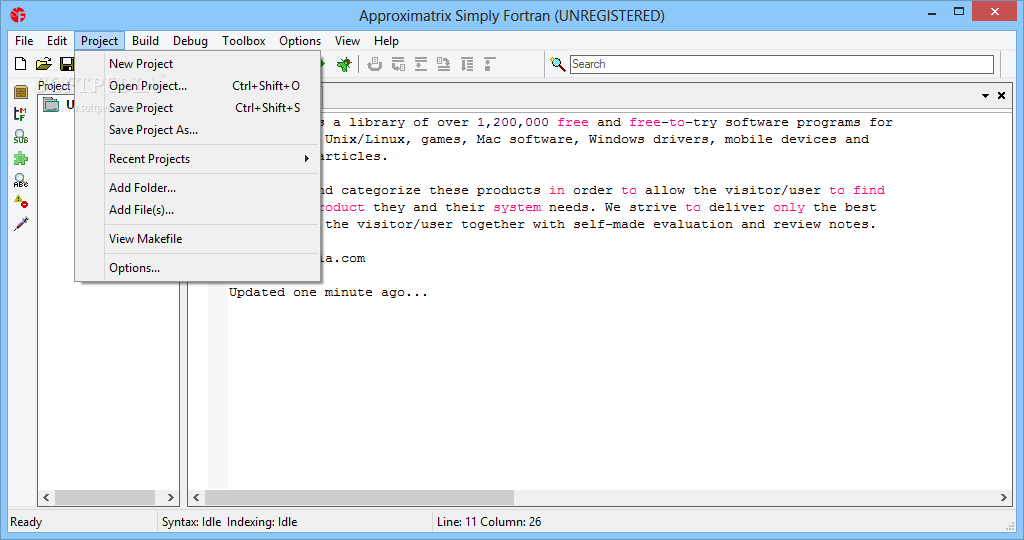Click the Simply Fortran app logo icon
1024x540 pixels.
coord(18,15)
